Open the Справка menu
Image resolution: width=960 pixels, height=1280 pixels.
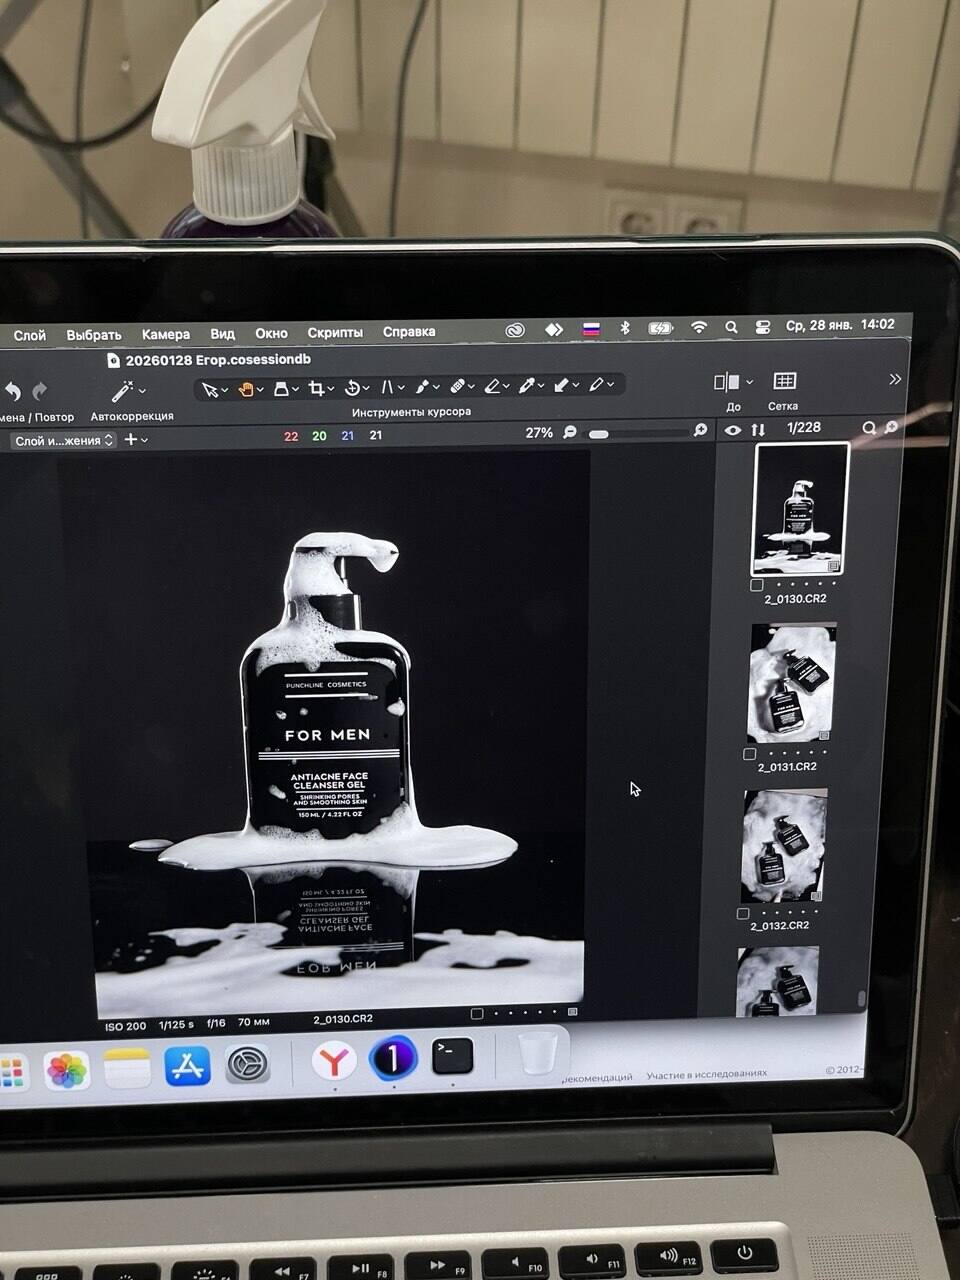pyautogui.click(x=409, y=331)
